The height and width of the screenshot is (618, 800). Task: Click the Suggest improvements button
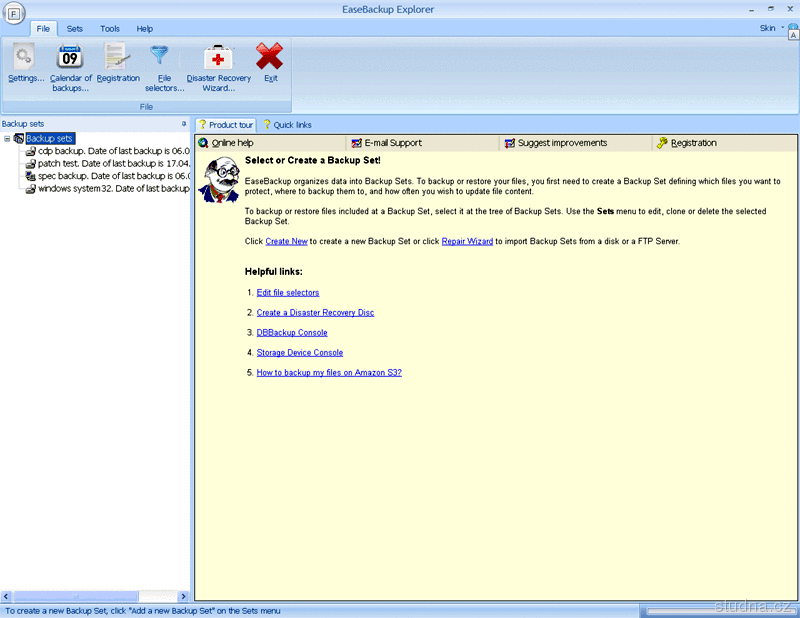(576, 143)
